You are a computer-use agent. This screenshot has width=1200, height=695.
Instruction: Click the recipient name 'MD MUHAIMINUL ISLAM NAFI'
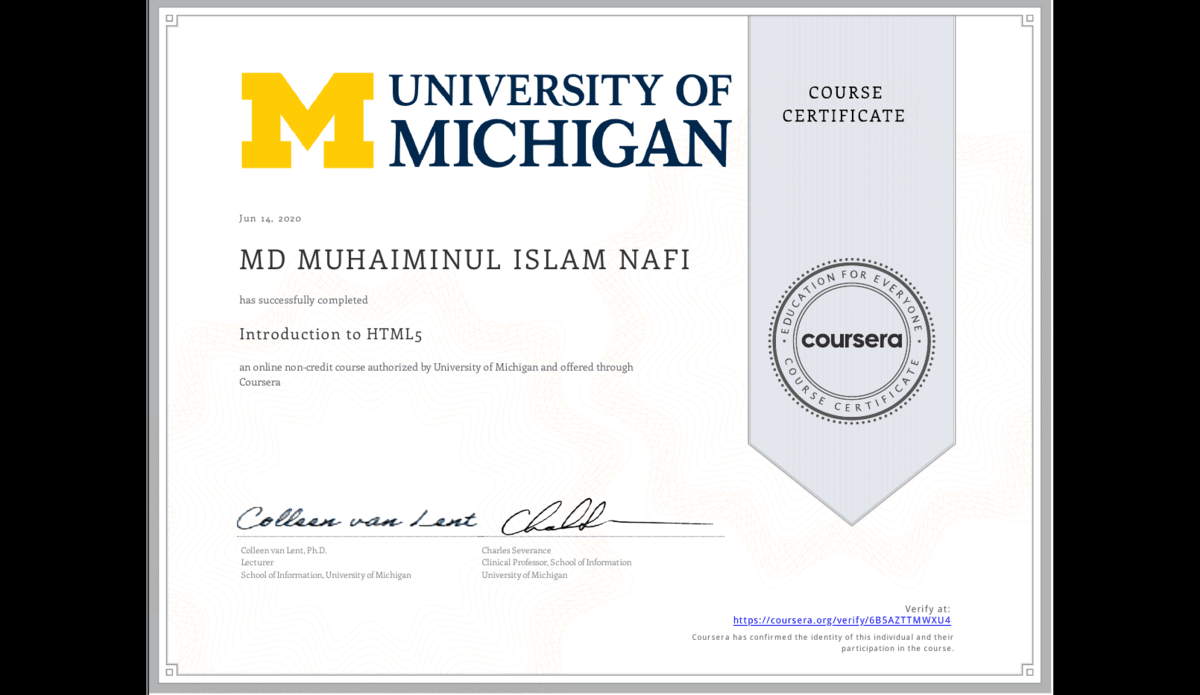pos(465,260)
